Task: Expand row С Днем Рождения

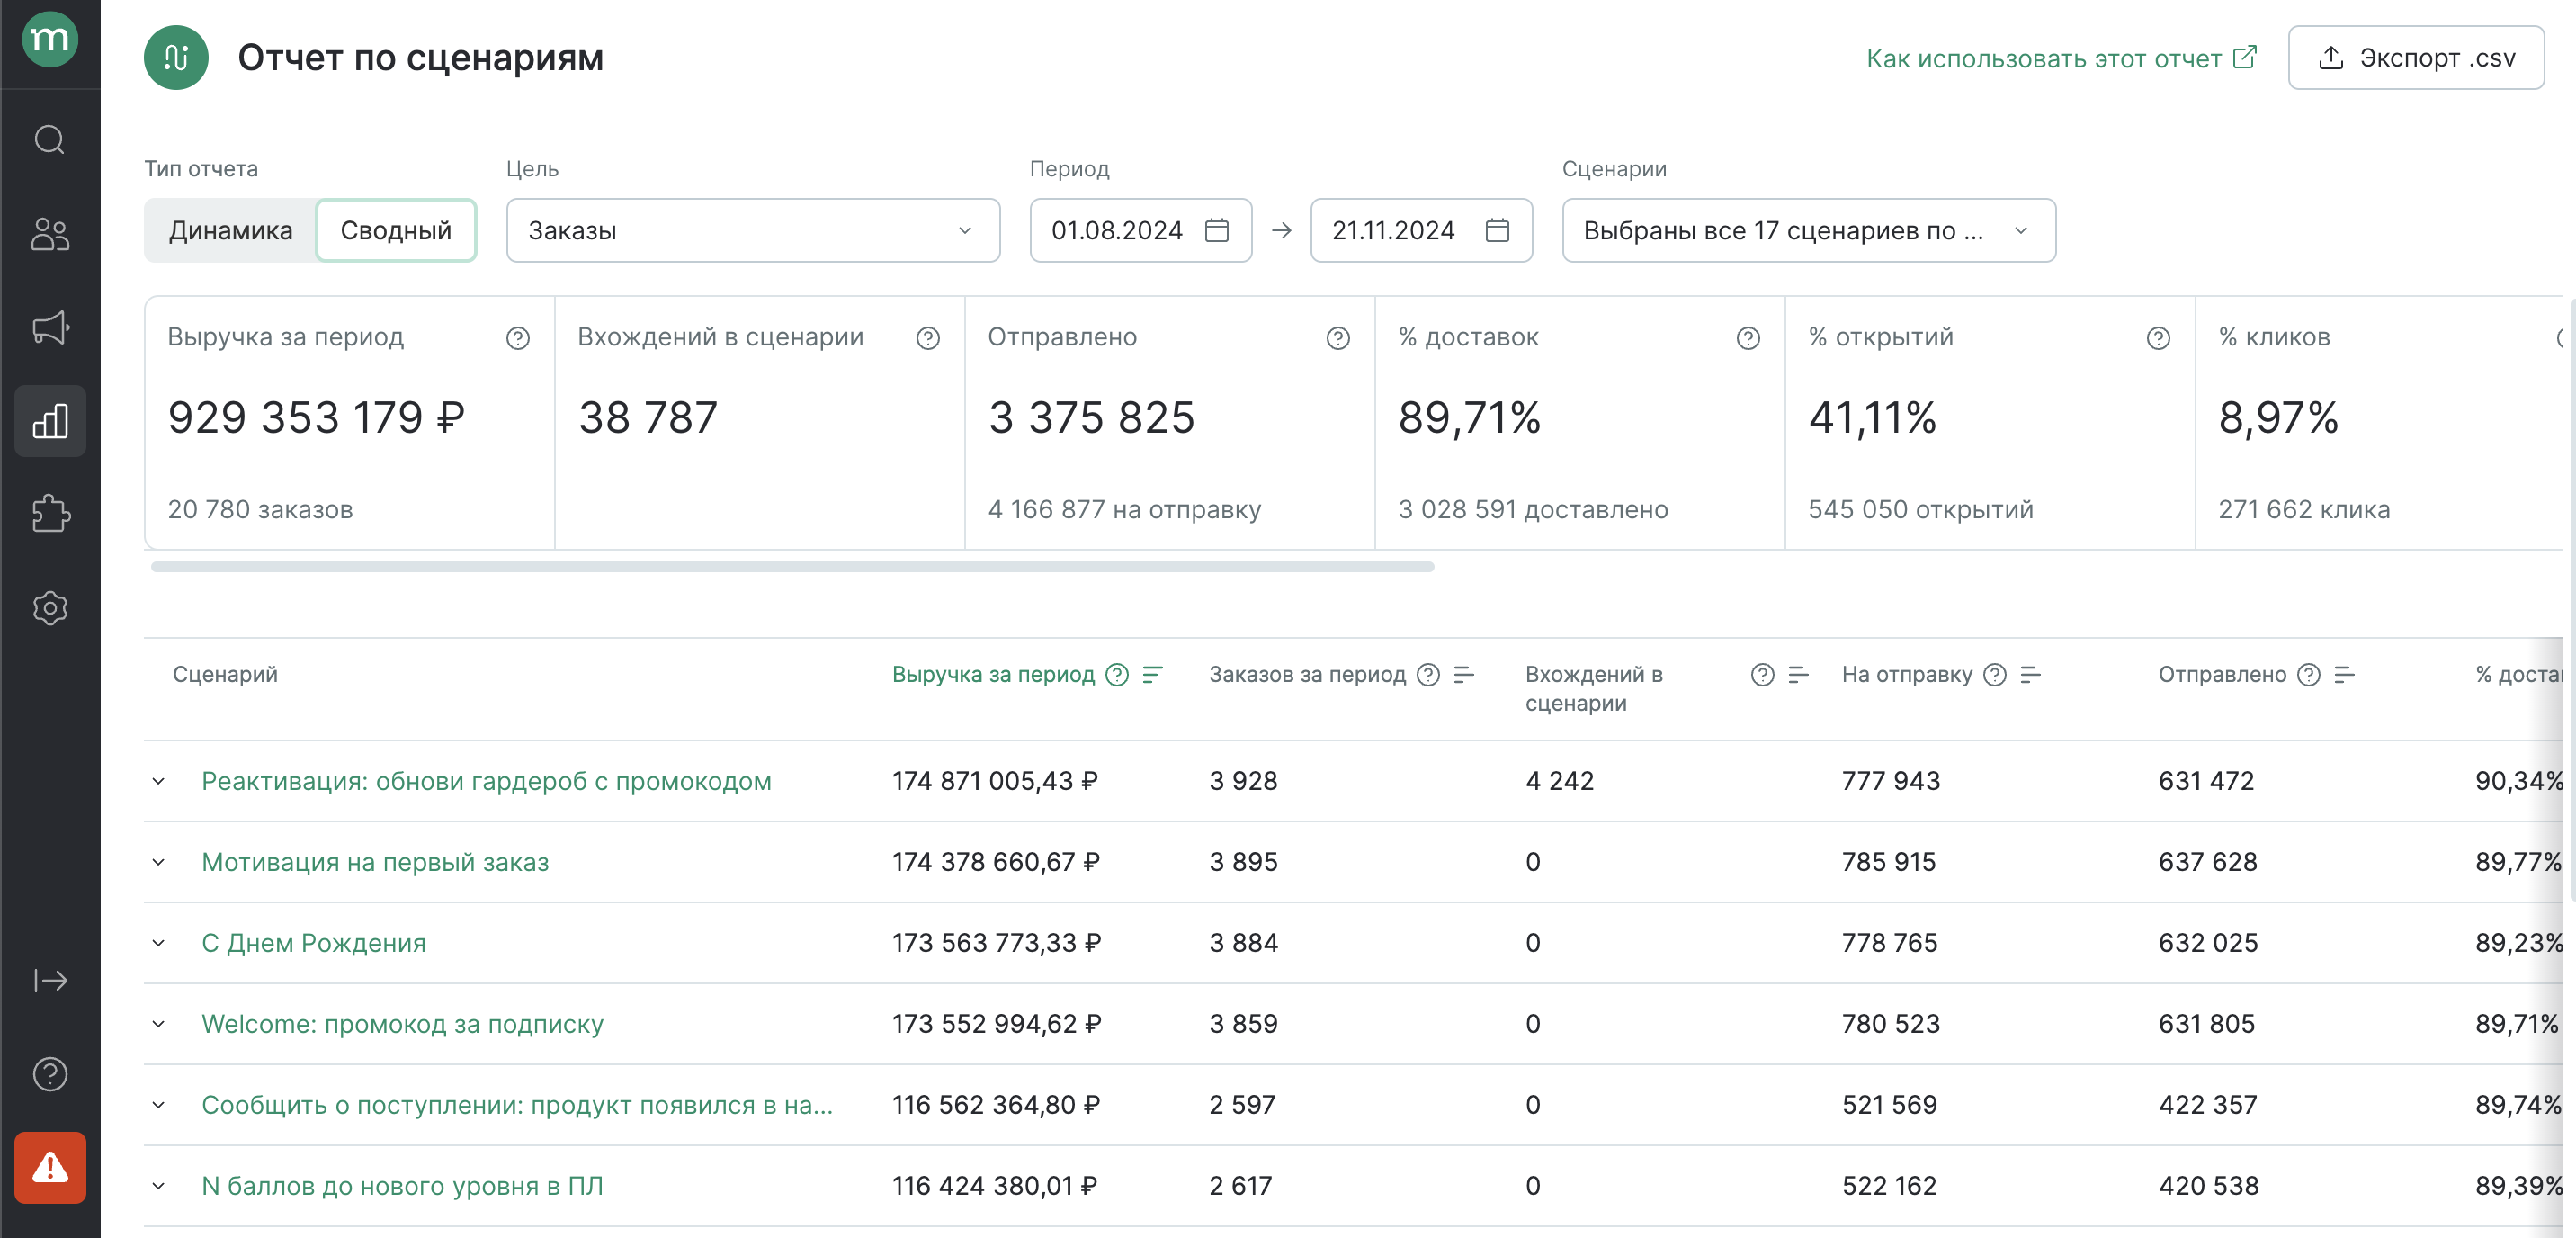Action: click(158, 943)
